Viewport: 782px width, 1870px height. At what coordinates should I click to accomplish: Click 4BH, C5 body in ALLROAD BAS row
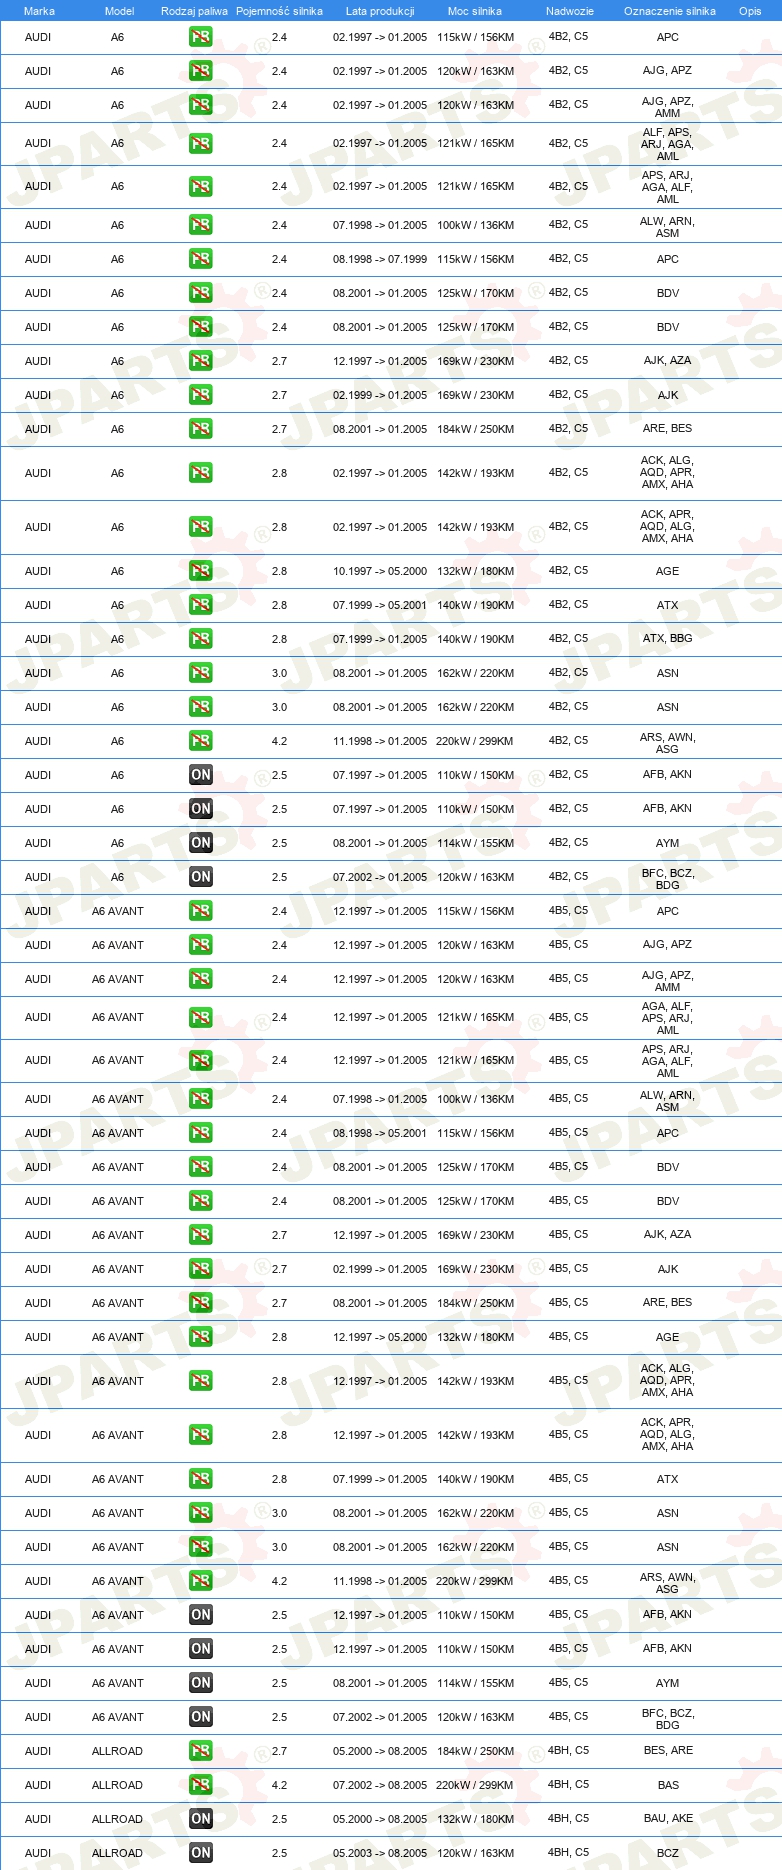(568, 1784)
